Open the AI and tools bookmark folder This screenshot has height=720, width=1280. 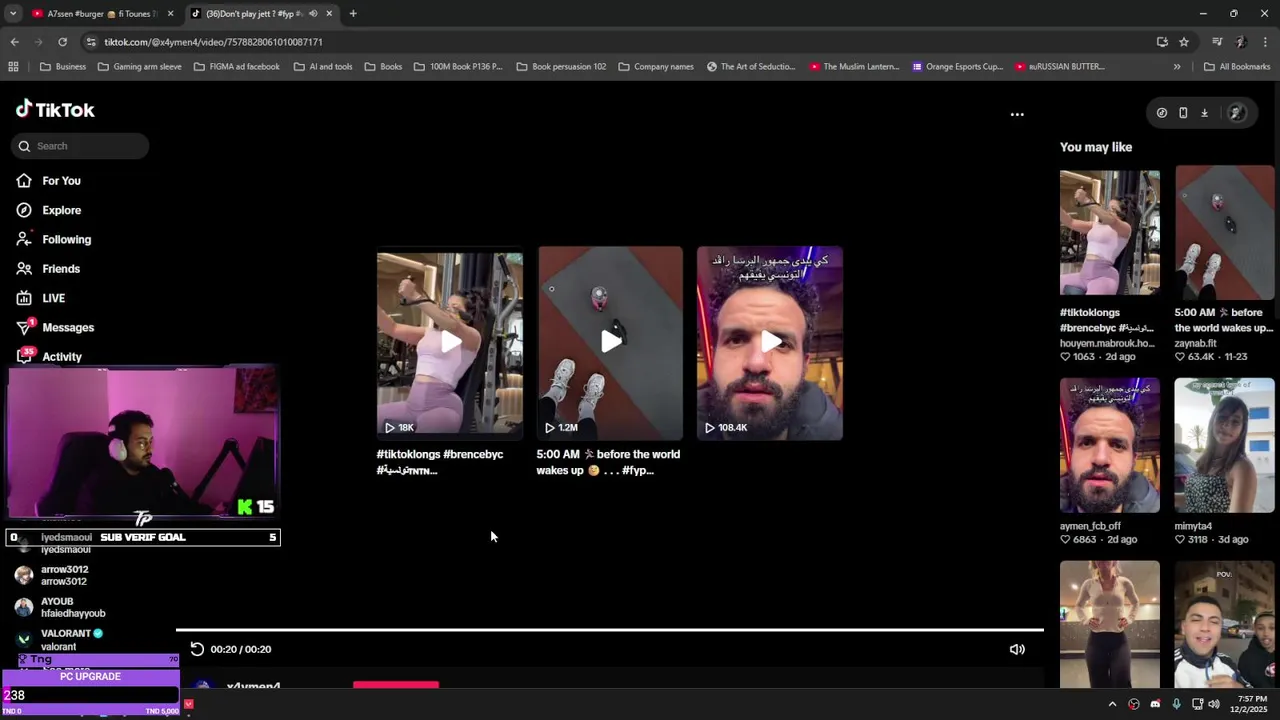point(322,67)
